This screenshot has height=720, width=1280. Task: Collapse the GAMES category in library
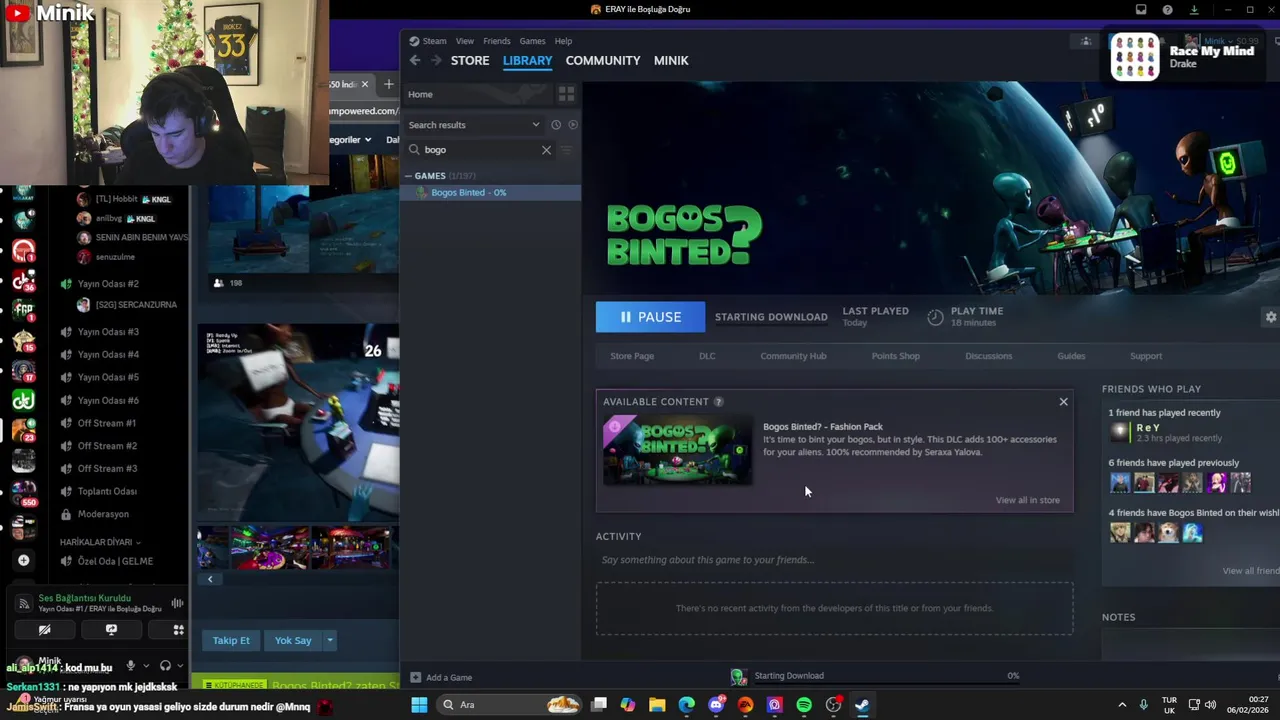tap(408, 176)
